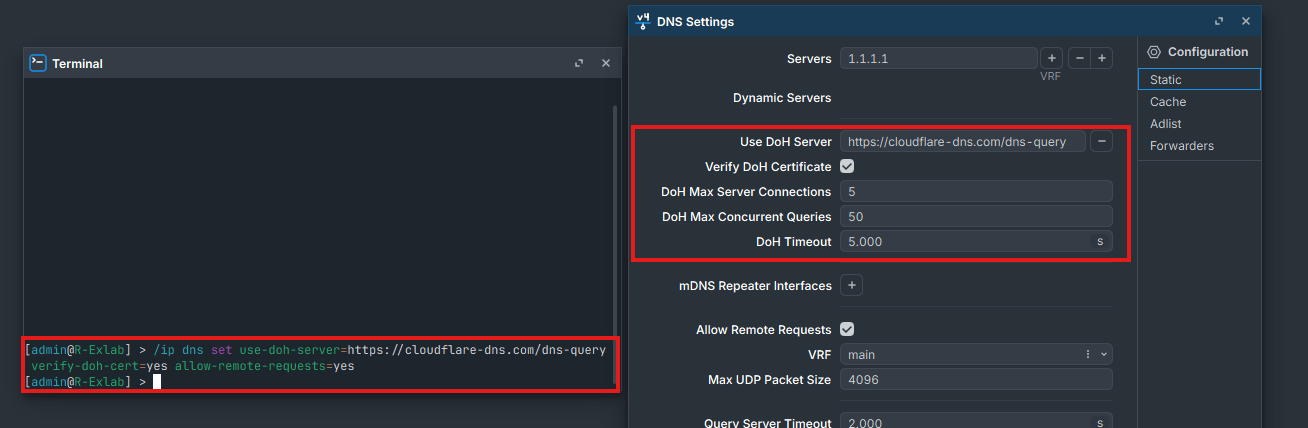Click the DoH Max Concurrent Queries field
The height and width of the screenshot is (428, 1308).
point(976,217)
